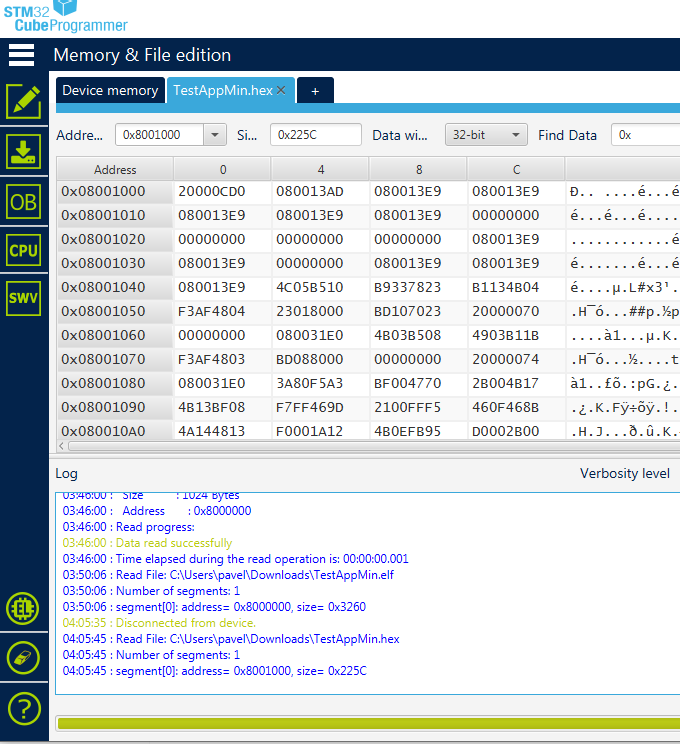Click the Verbosity level label

(x=625, y=473)
